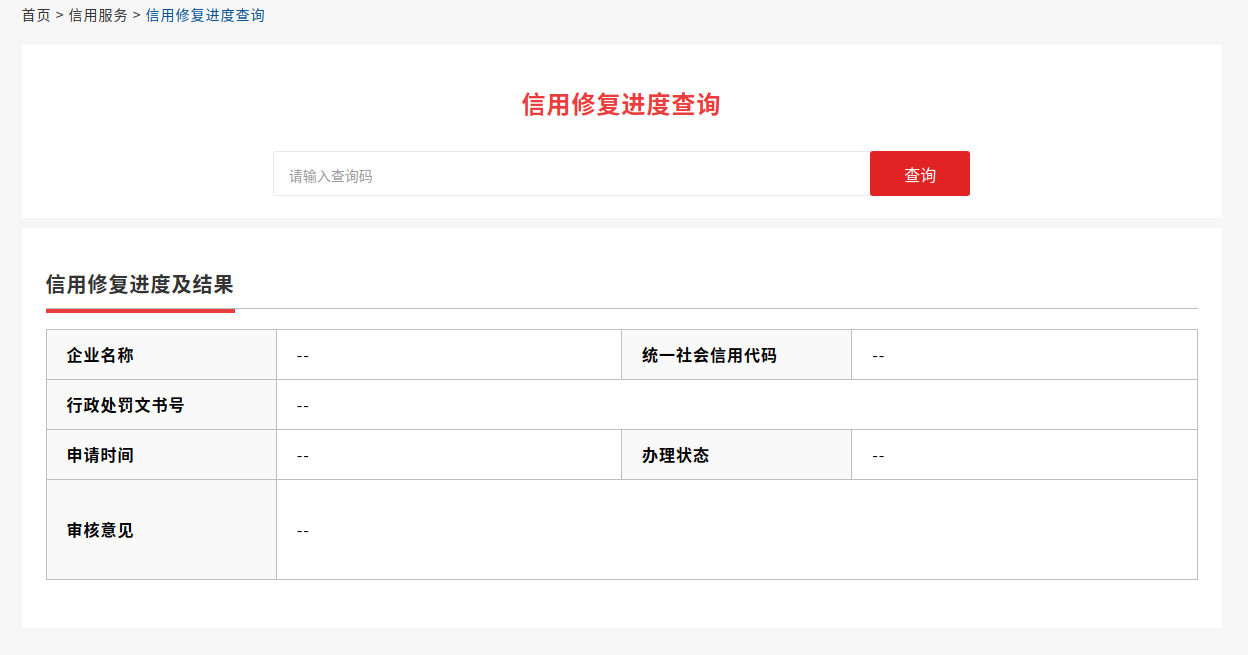Click the 行政处罚文书号 label cell
Viewport: 1248px width, 655px height.
click(x=161, y=405)
